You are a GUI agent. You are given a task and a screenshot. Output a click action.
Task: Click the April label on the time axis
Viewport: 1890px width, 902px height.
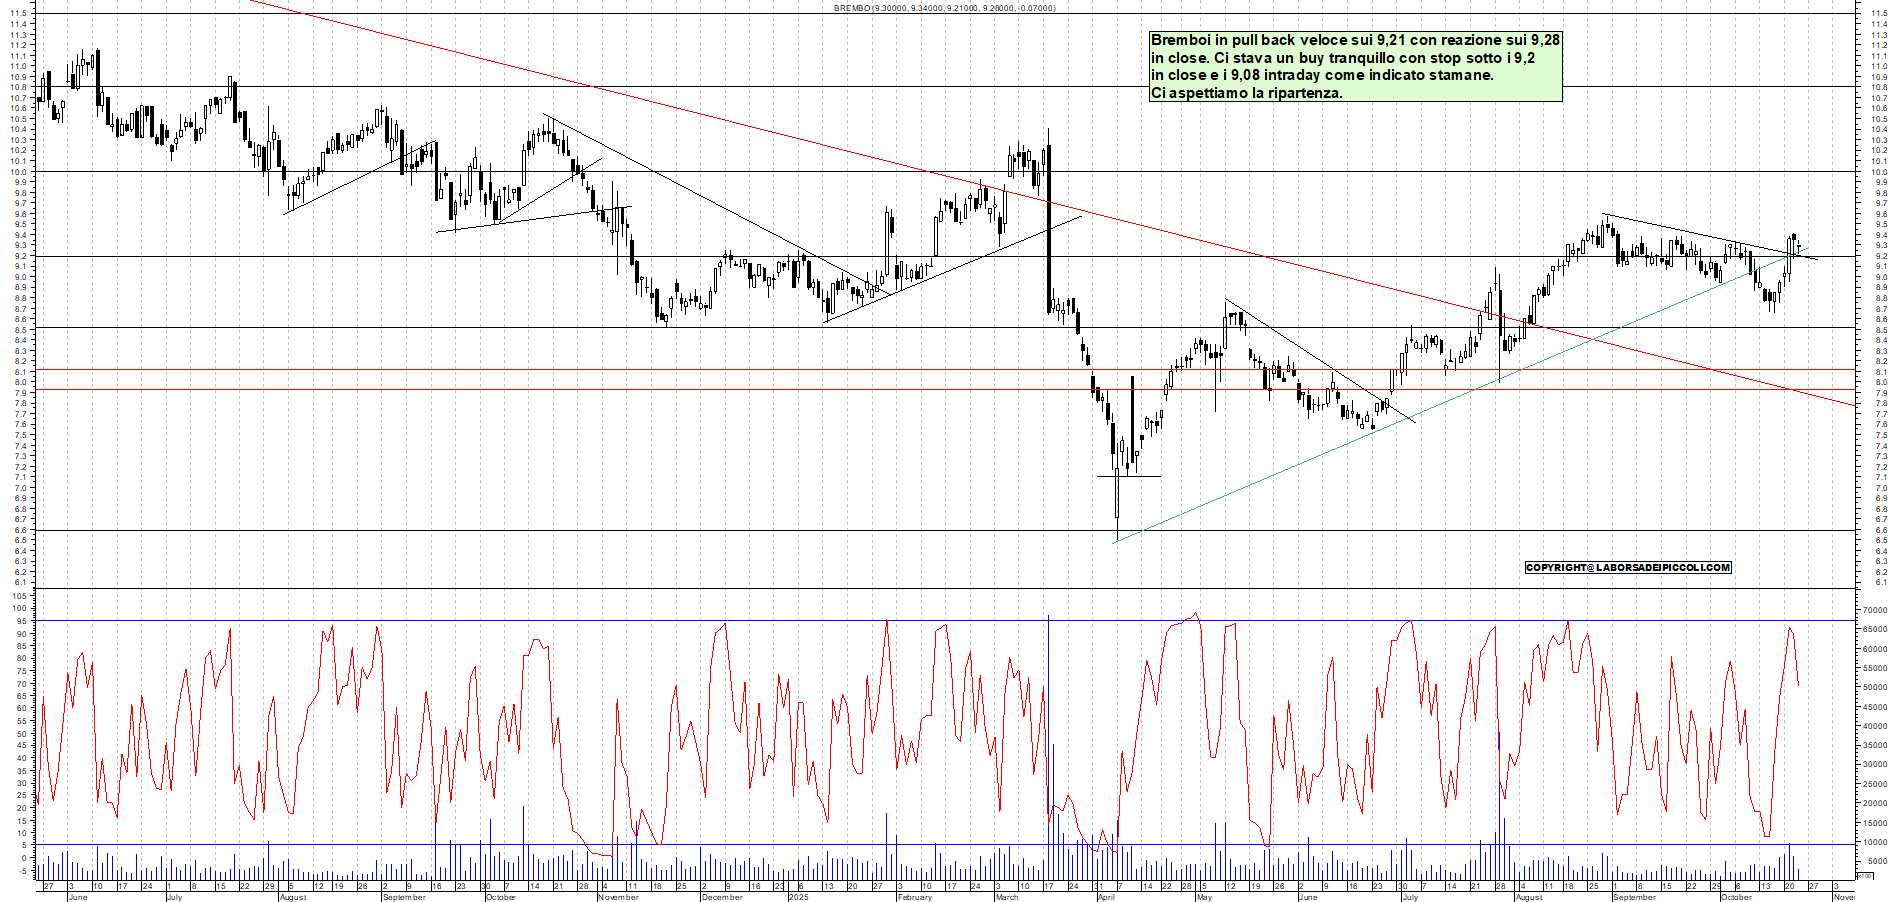(x=1106, y=897)
